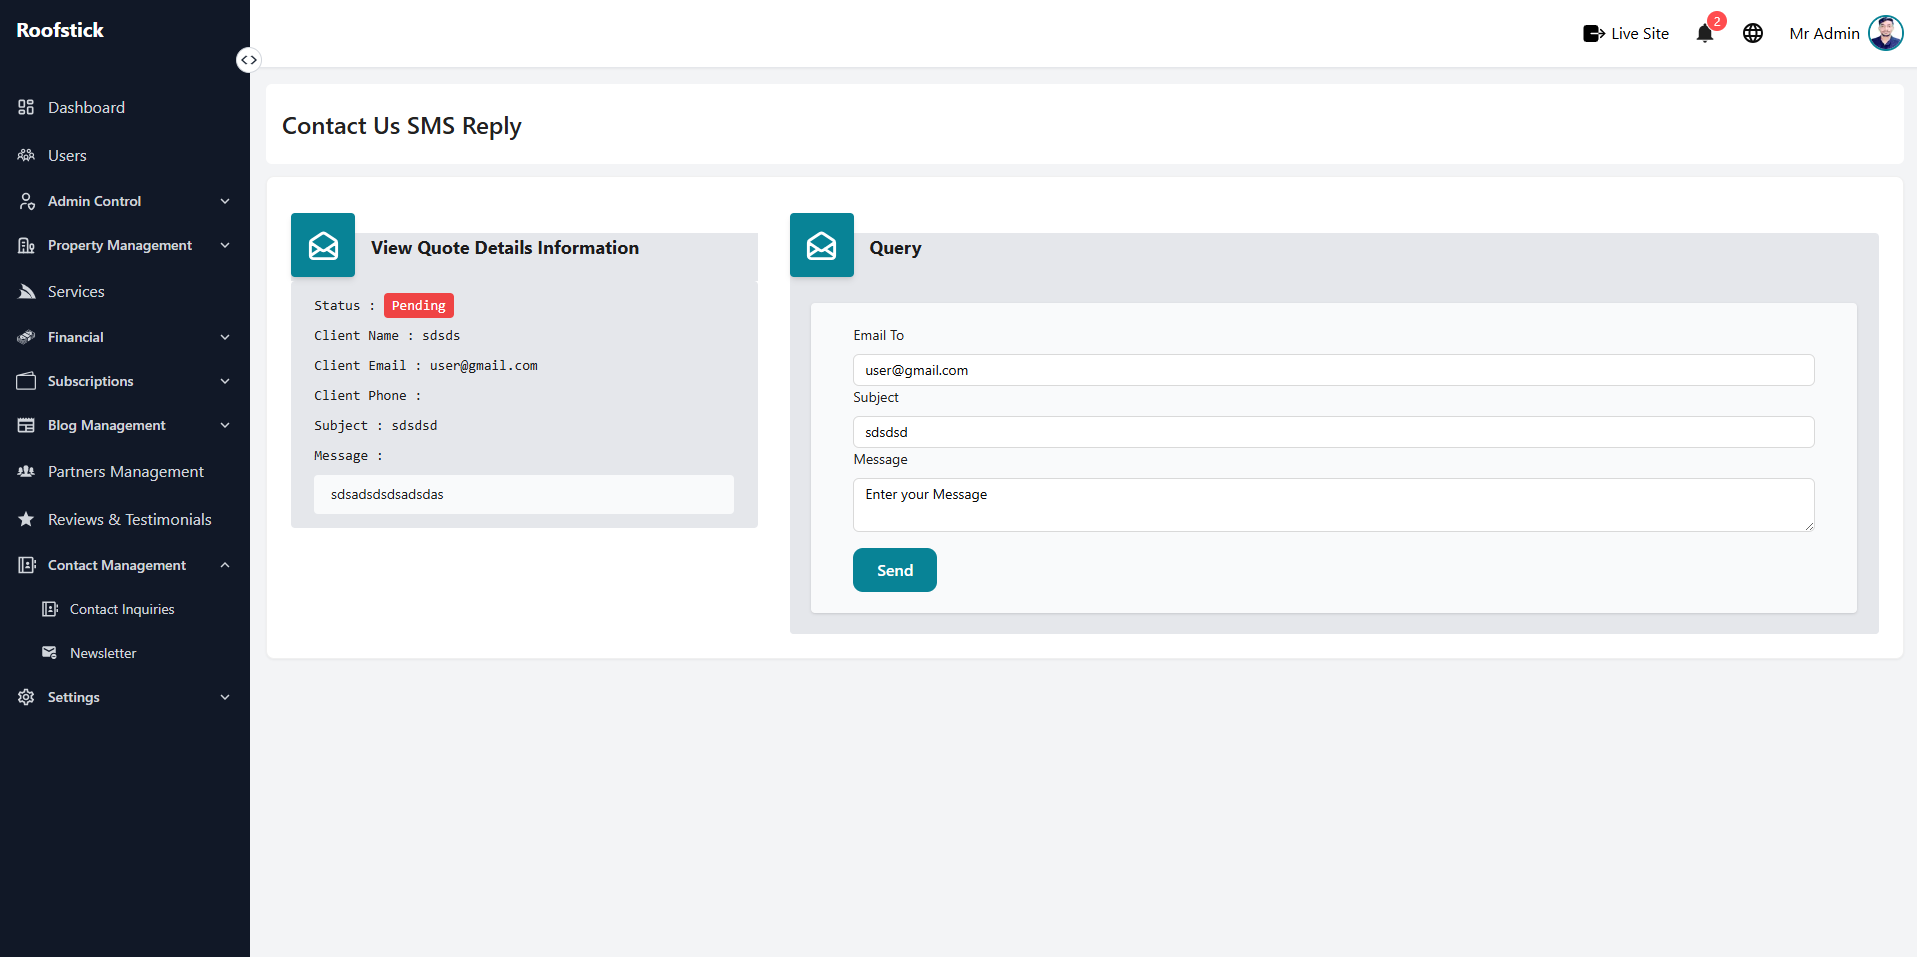Open the notifications bell icon
Image resolution: width=1917 pixels, height=957 pixels.
pos(1705,33)
